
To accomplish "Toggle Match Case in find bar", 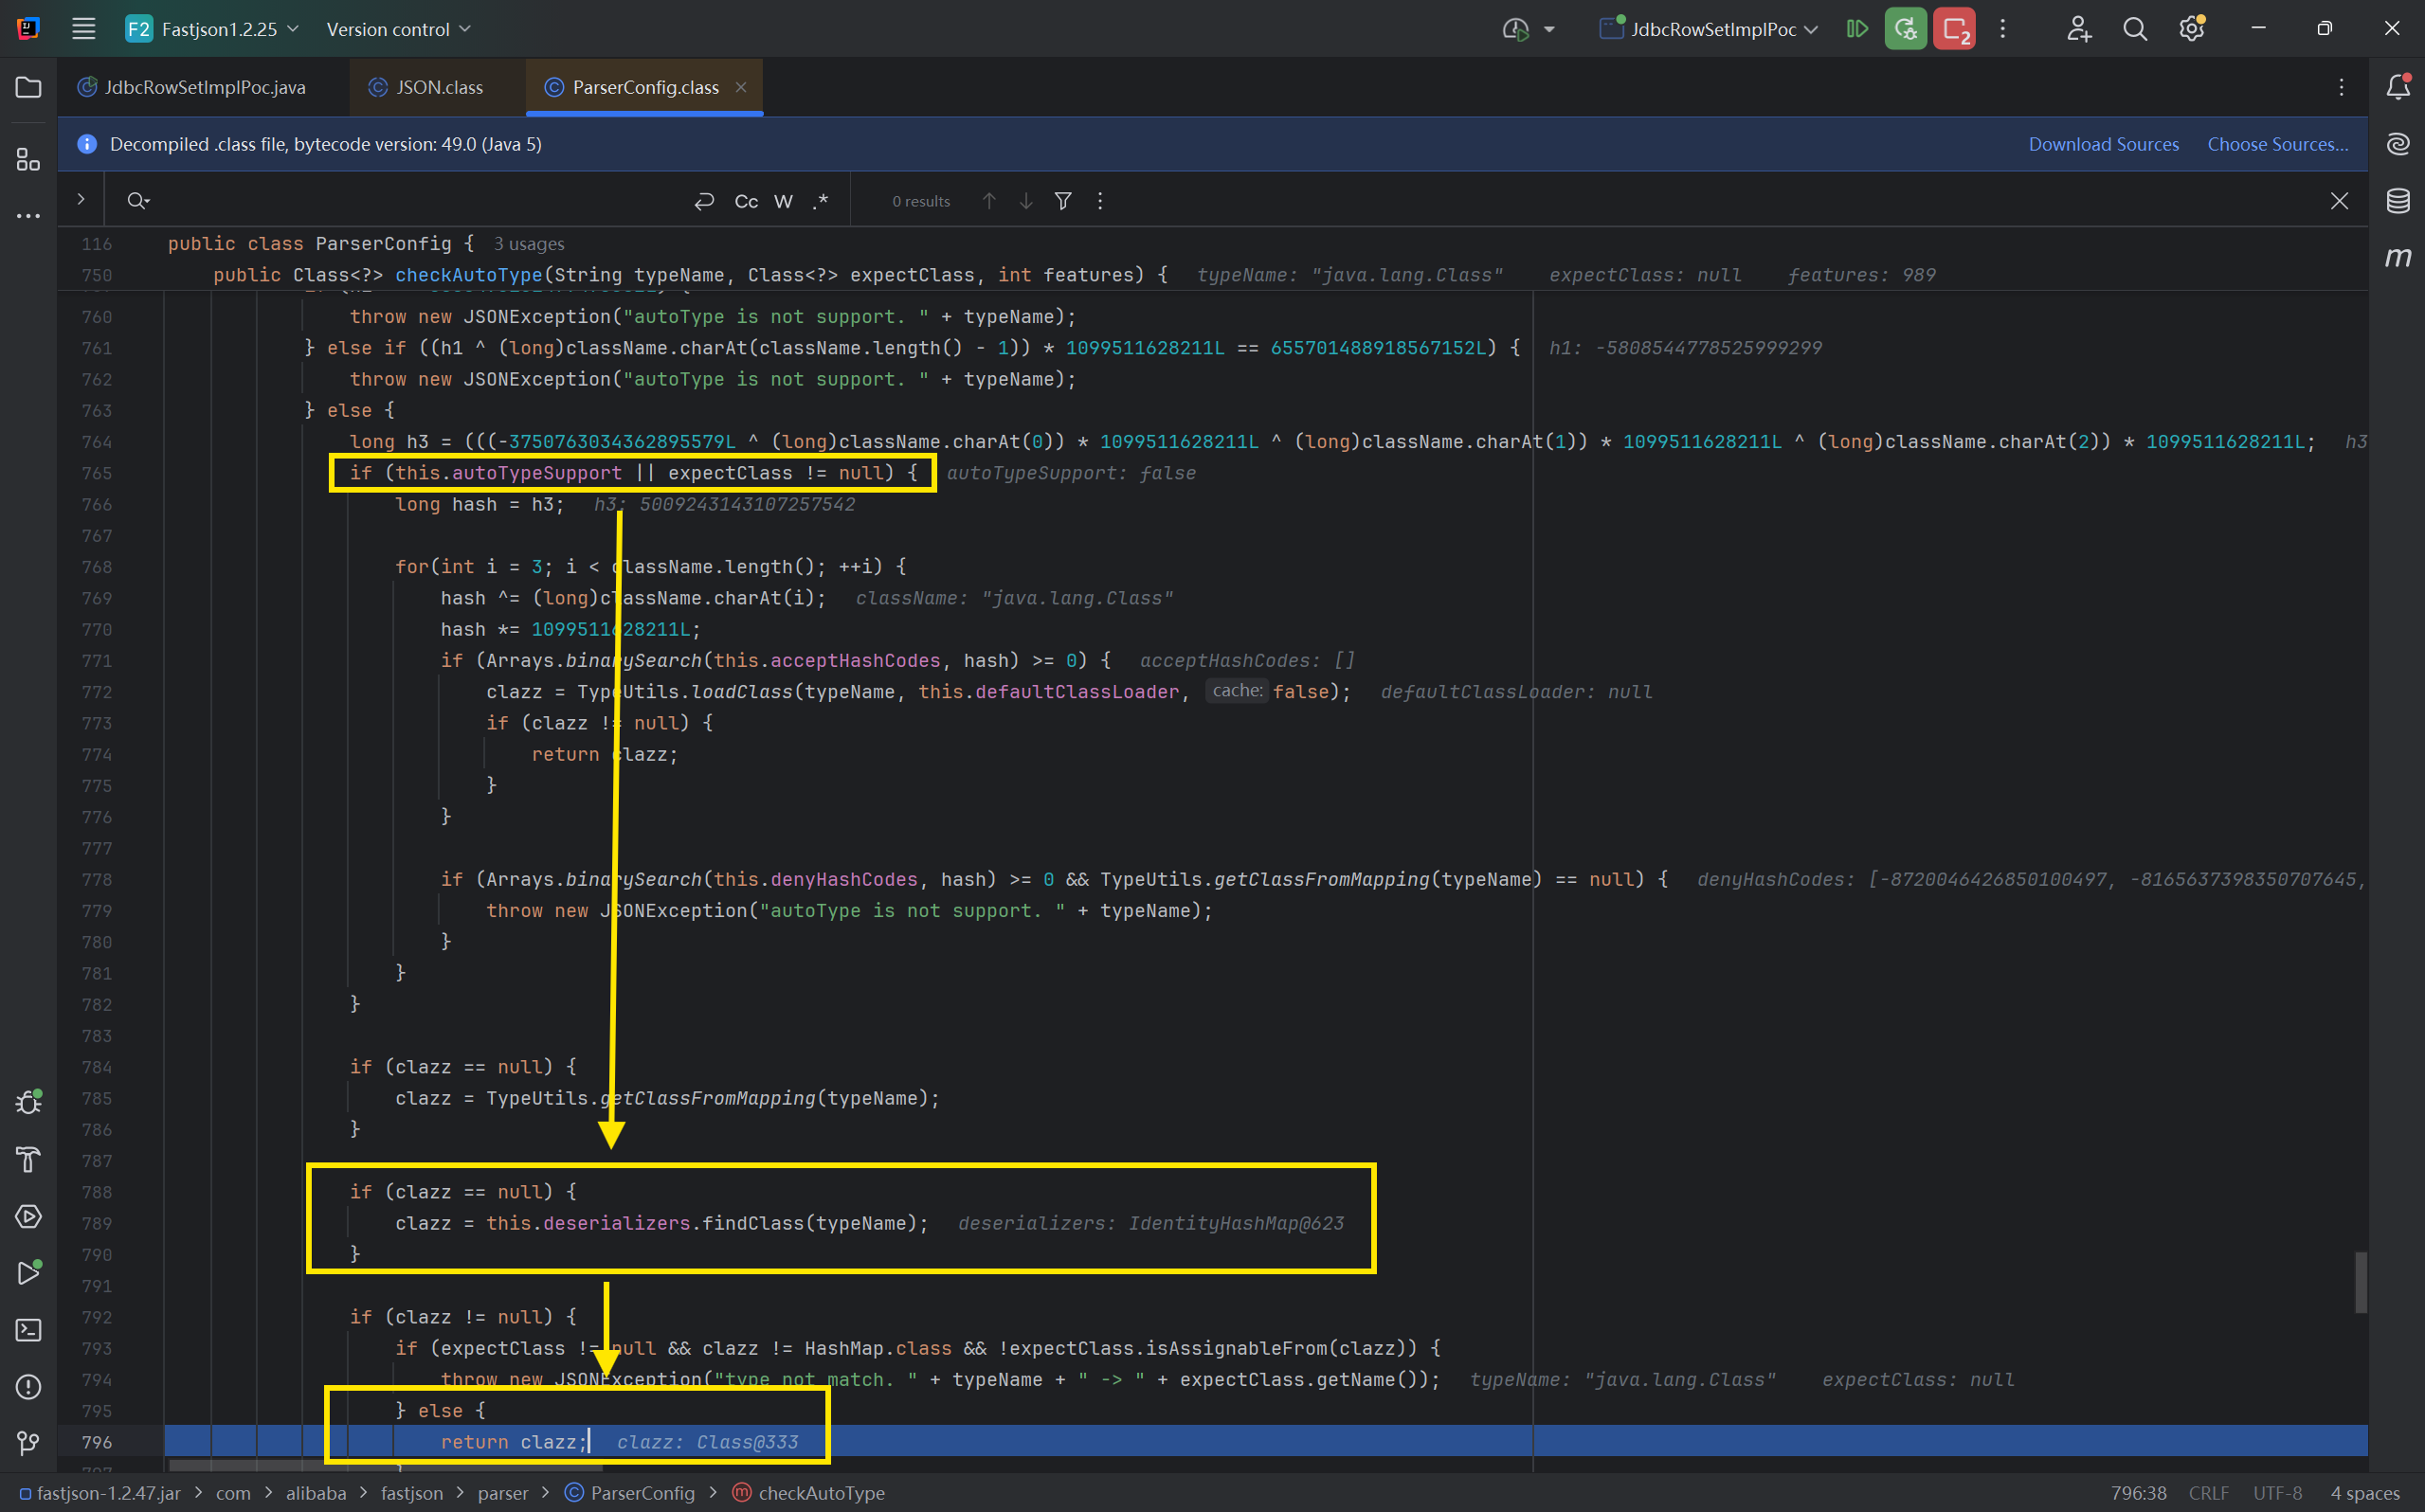I will (746, 201).
